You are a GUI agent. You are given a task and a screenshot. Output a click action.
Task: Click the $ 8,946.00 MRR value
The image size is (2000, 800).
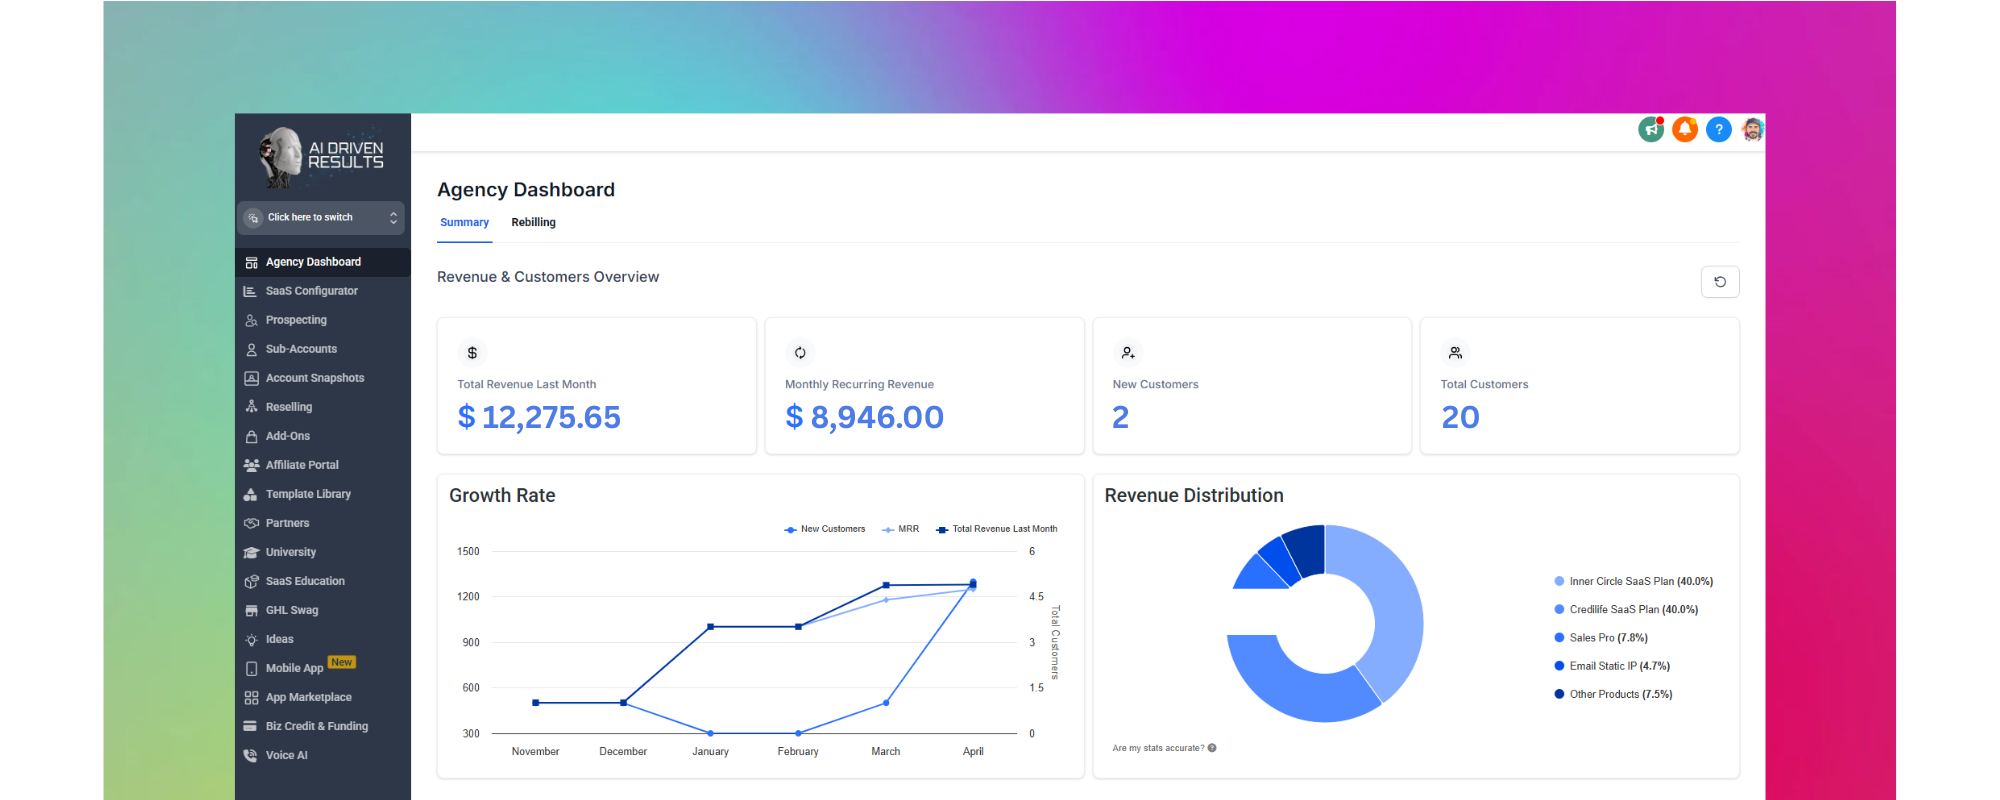pyautogui.click(x=865, y=417)
